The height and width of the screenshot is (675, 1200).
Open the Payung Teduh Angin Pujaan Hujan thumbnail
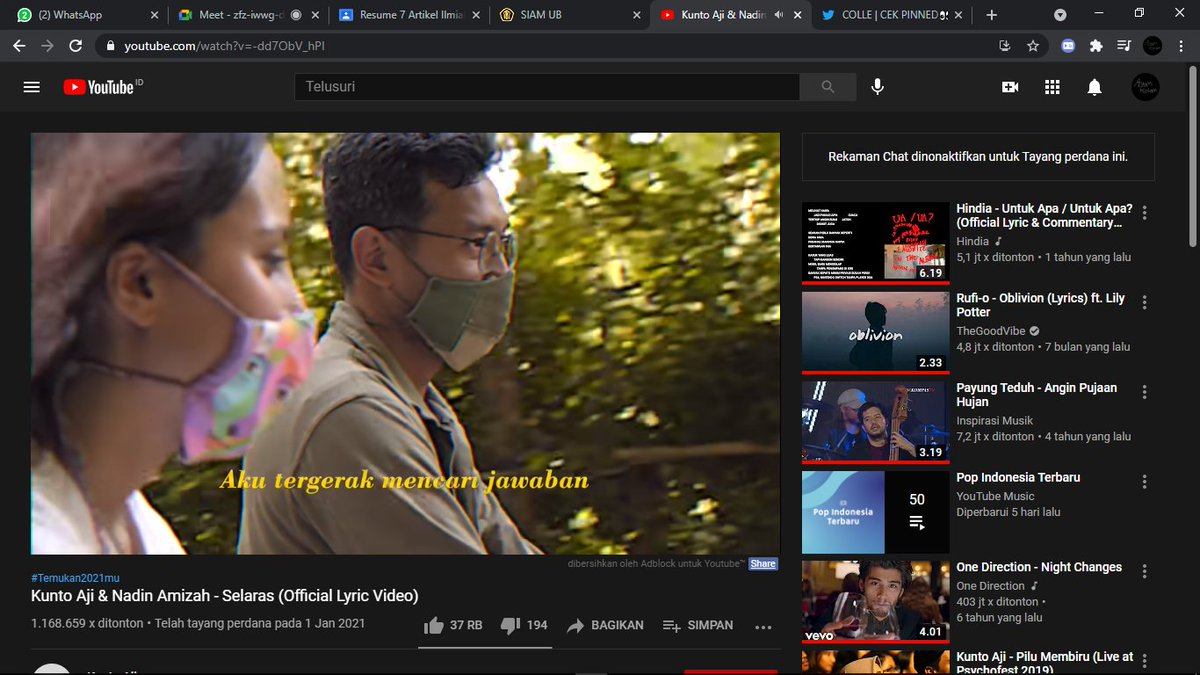[875, 422]
